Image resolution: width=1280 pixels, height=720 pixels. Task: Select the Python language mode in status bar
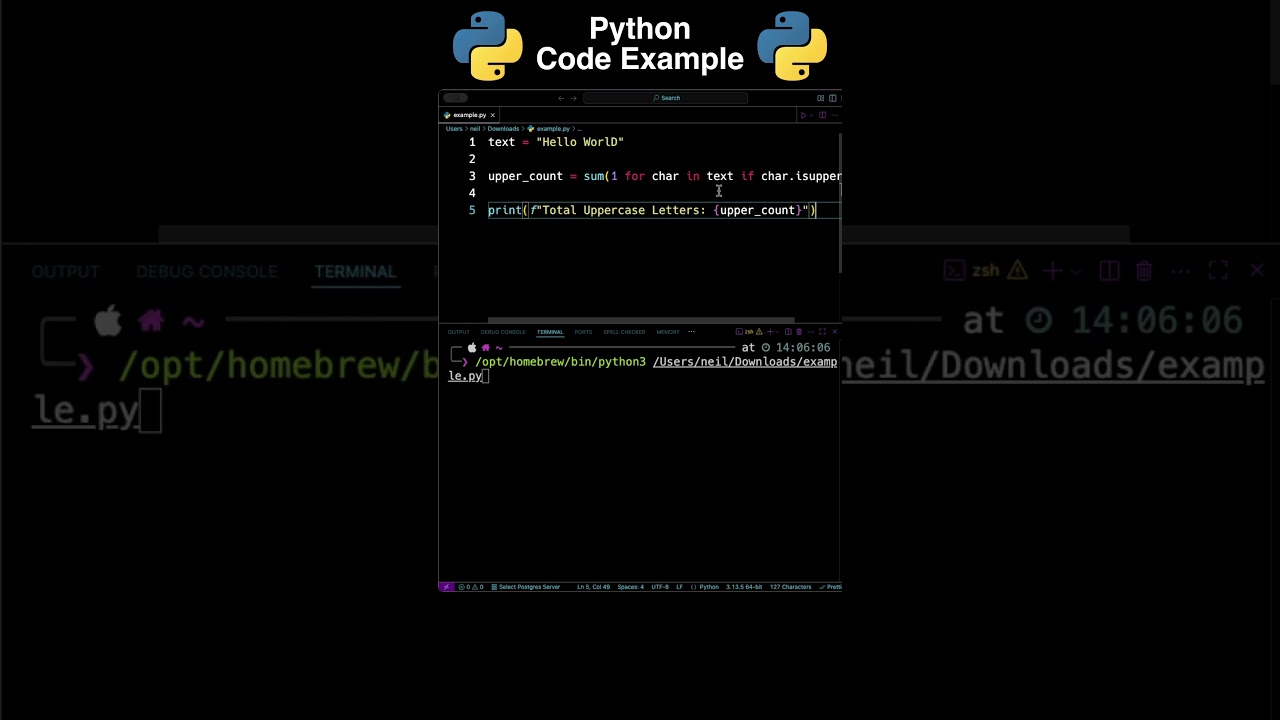tap(705, 587)
